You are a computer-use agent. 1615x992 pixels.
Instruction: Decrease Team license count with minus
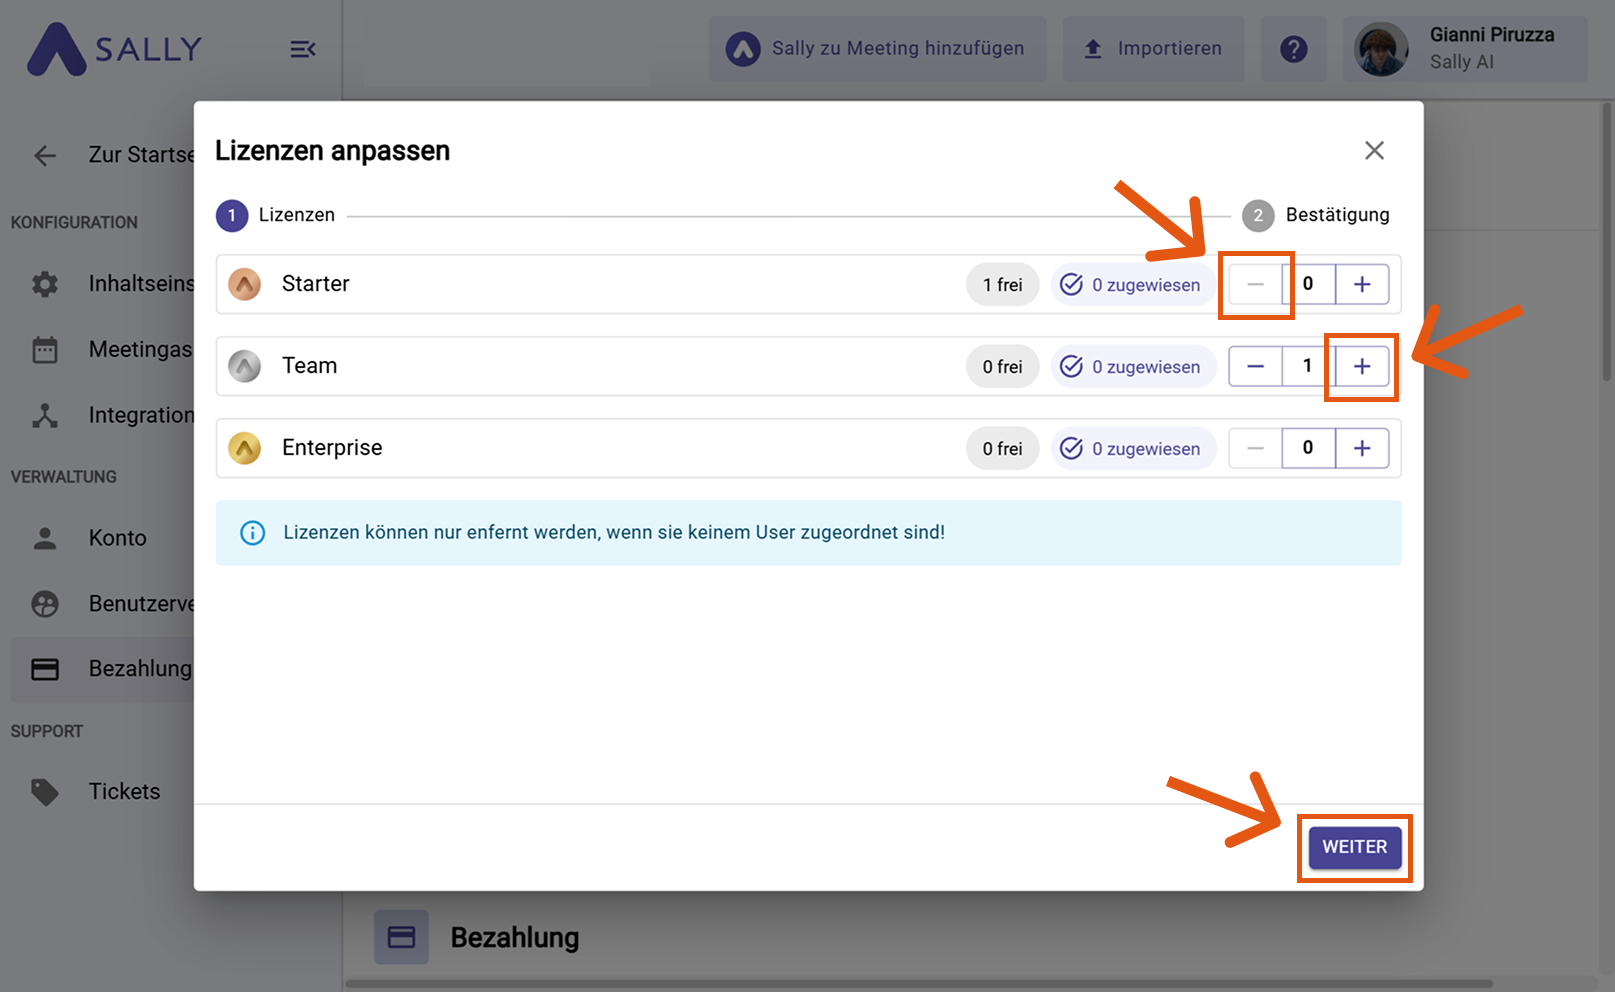tap(1255, 366)
